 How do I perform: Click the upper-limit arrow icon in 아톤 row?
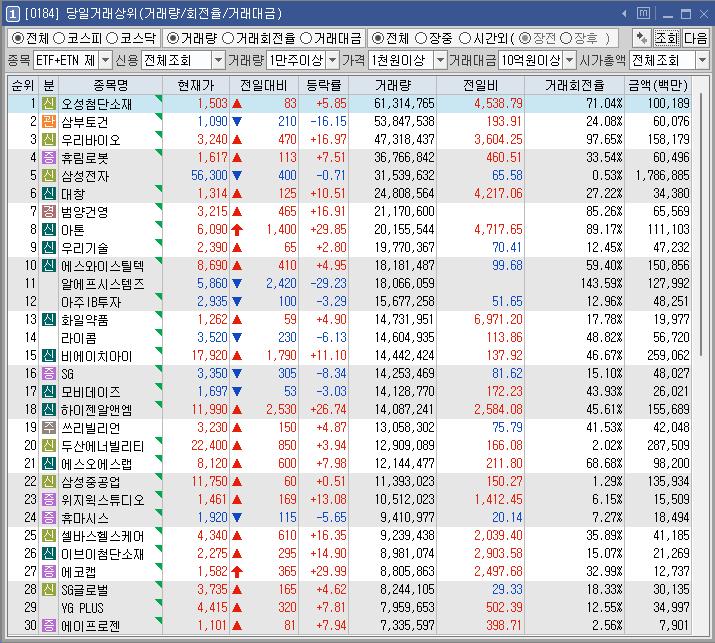(237, 229)
